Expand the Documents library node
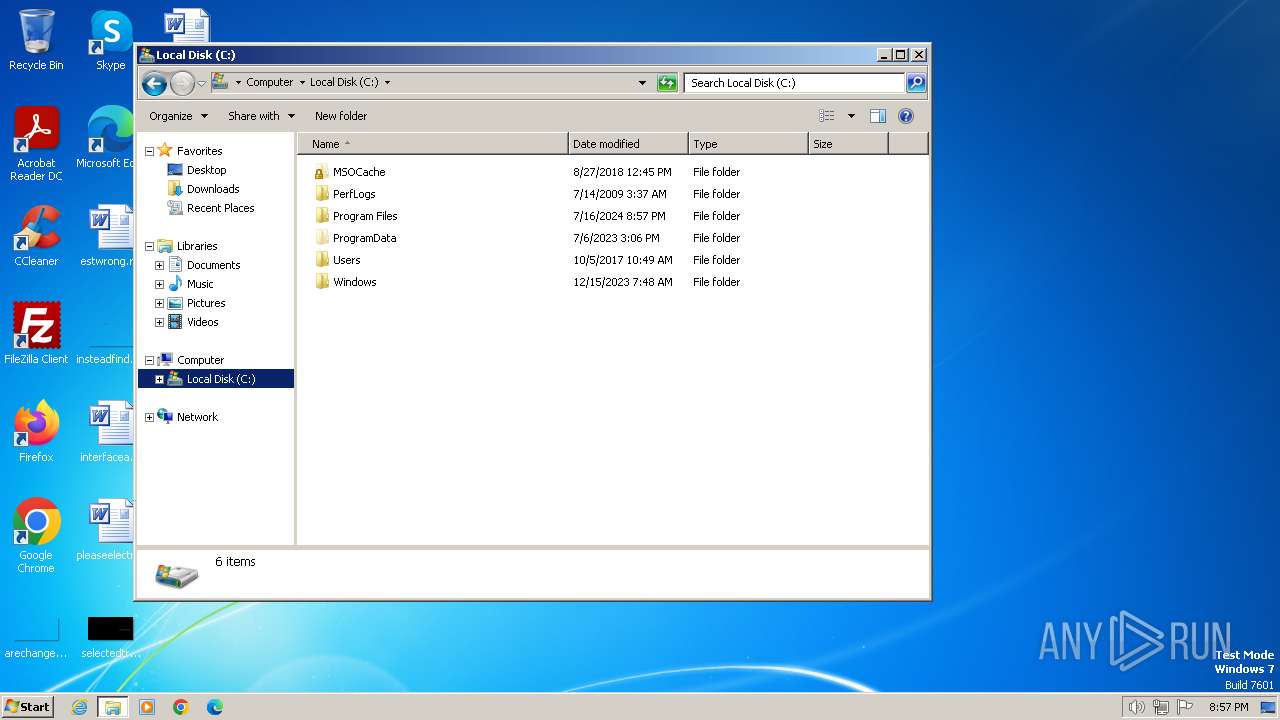This screenshot has width=1280, height=720. coord(159,265)
